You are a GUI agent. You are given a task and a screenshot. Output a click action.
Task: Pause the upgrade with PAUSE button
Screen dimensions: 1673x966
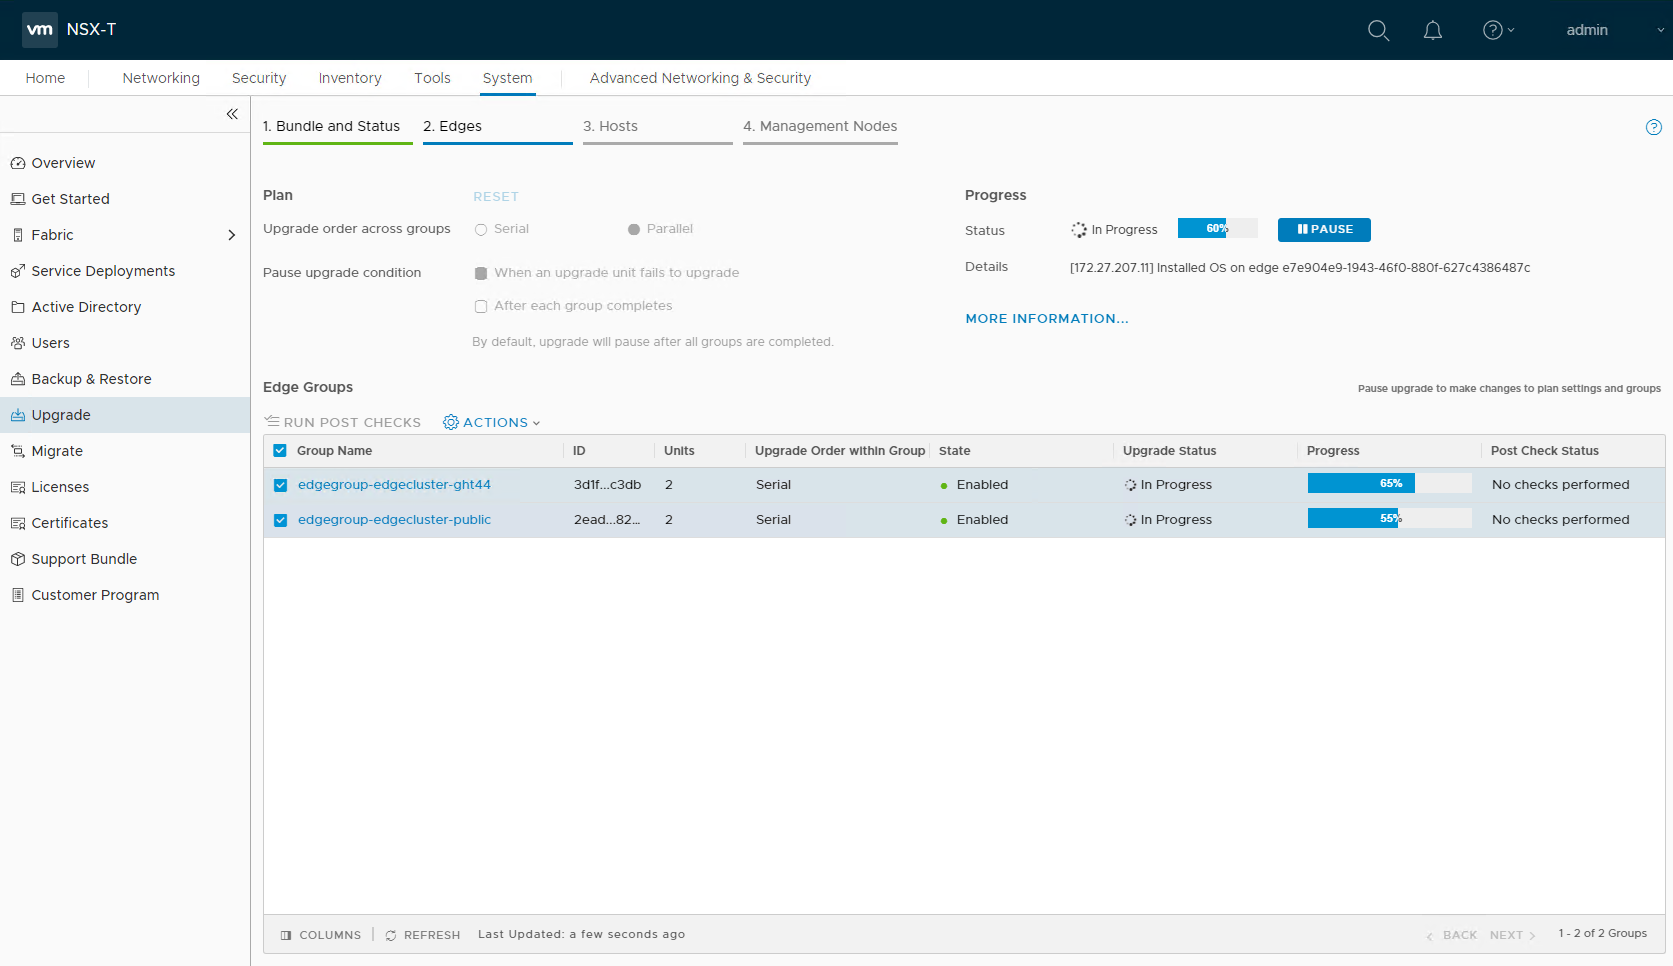click(1324, 230)
